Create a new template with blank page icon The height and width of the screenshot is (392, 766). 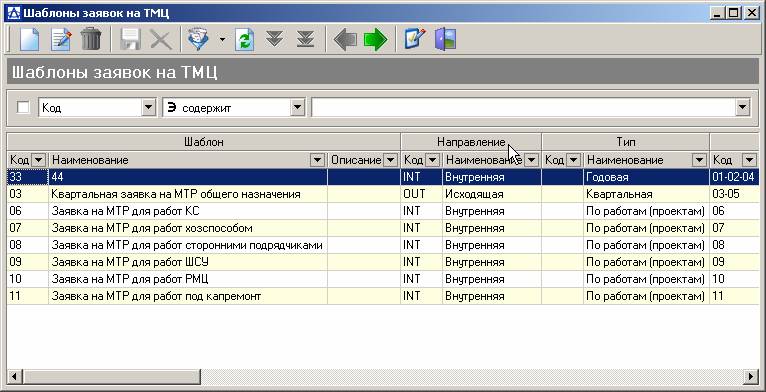29,39
